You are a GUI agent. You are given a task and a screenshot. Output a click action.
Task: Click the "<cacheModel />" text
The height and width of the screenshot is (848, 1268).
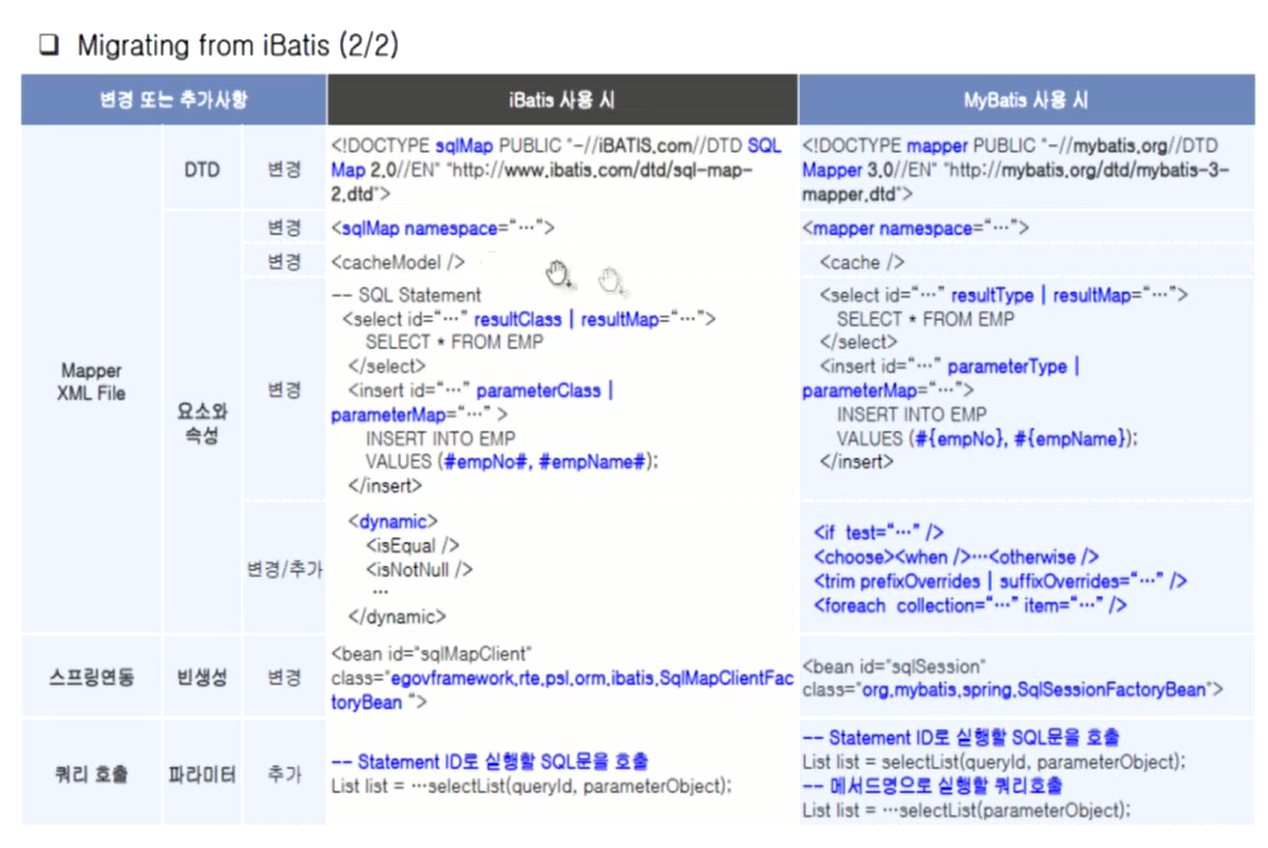tap(398, 262)
